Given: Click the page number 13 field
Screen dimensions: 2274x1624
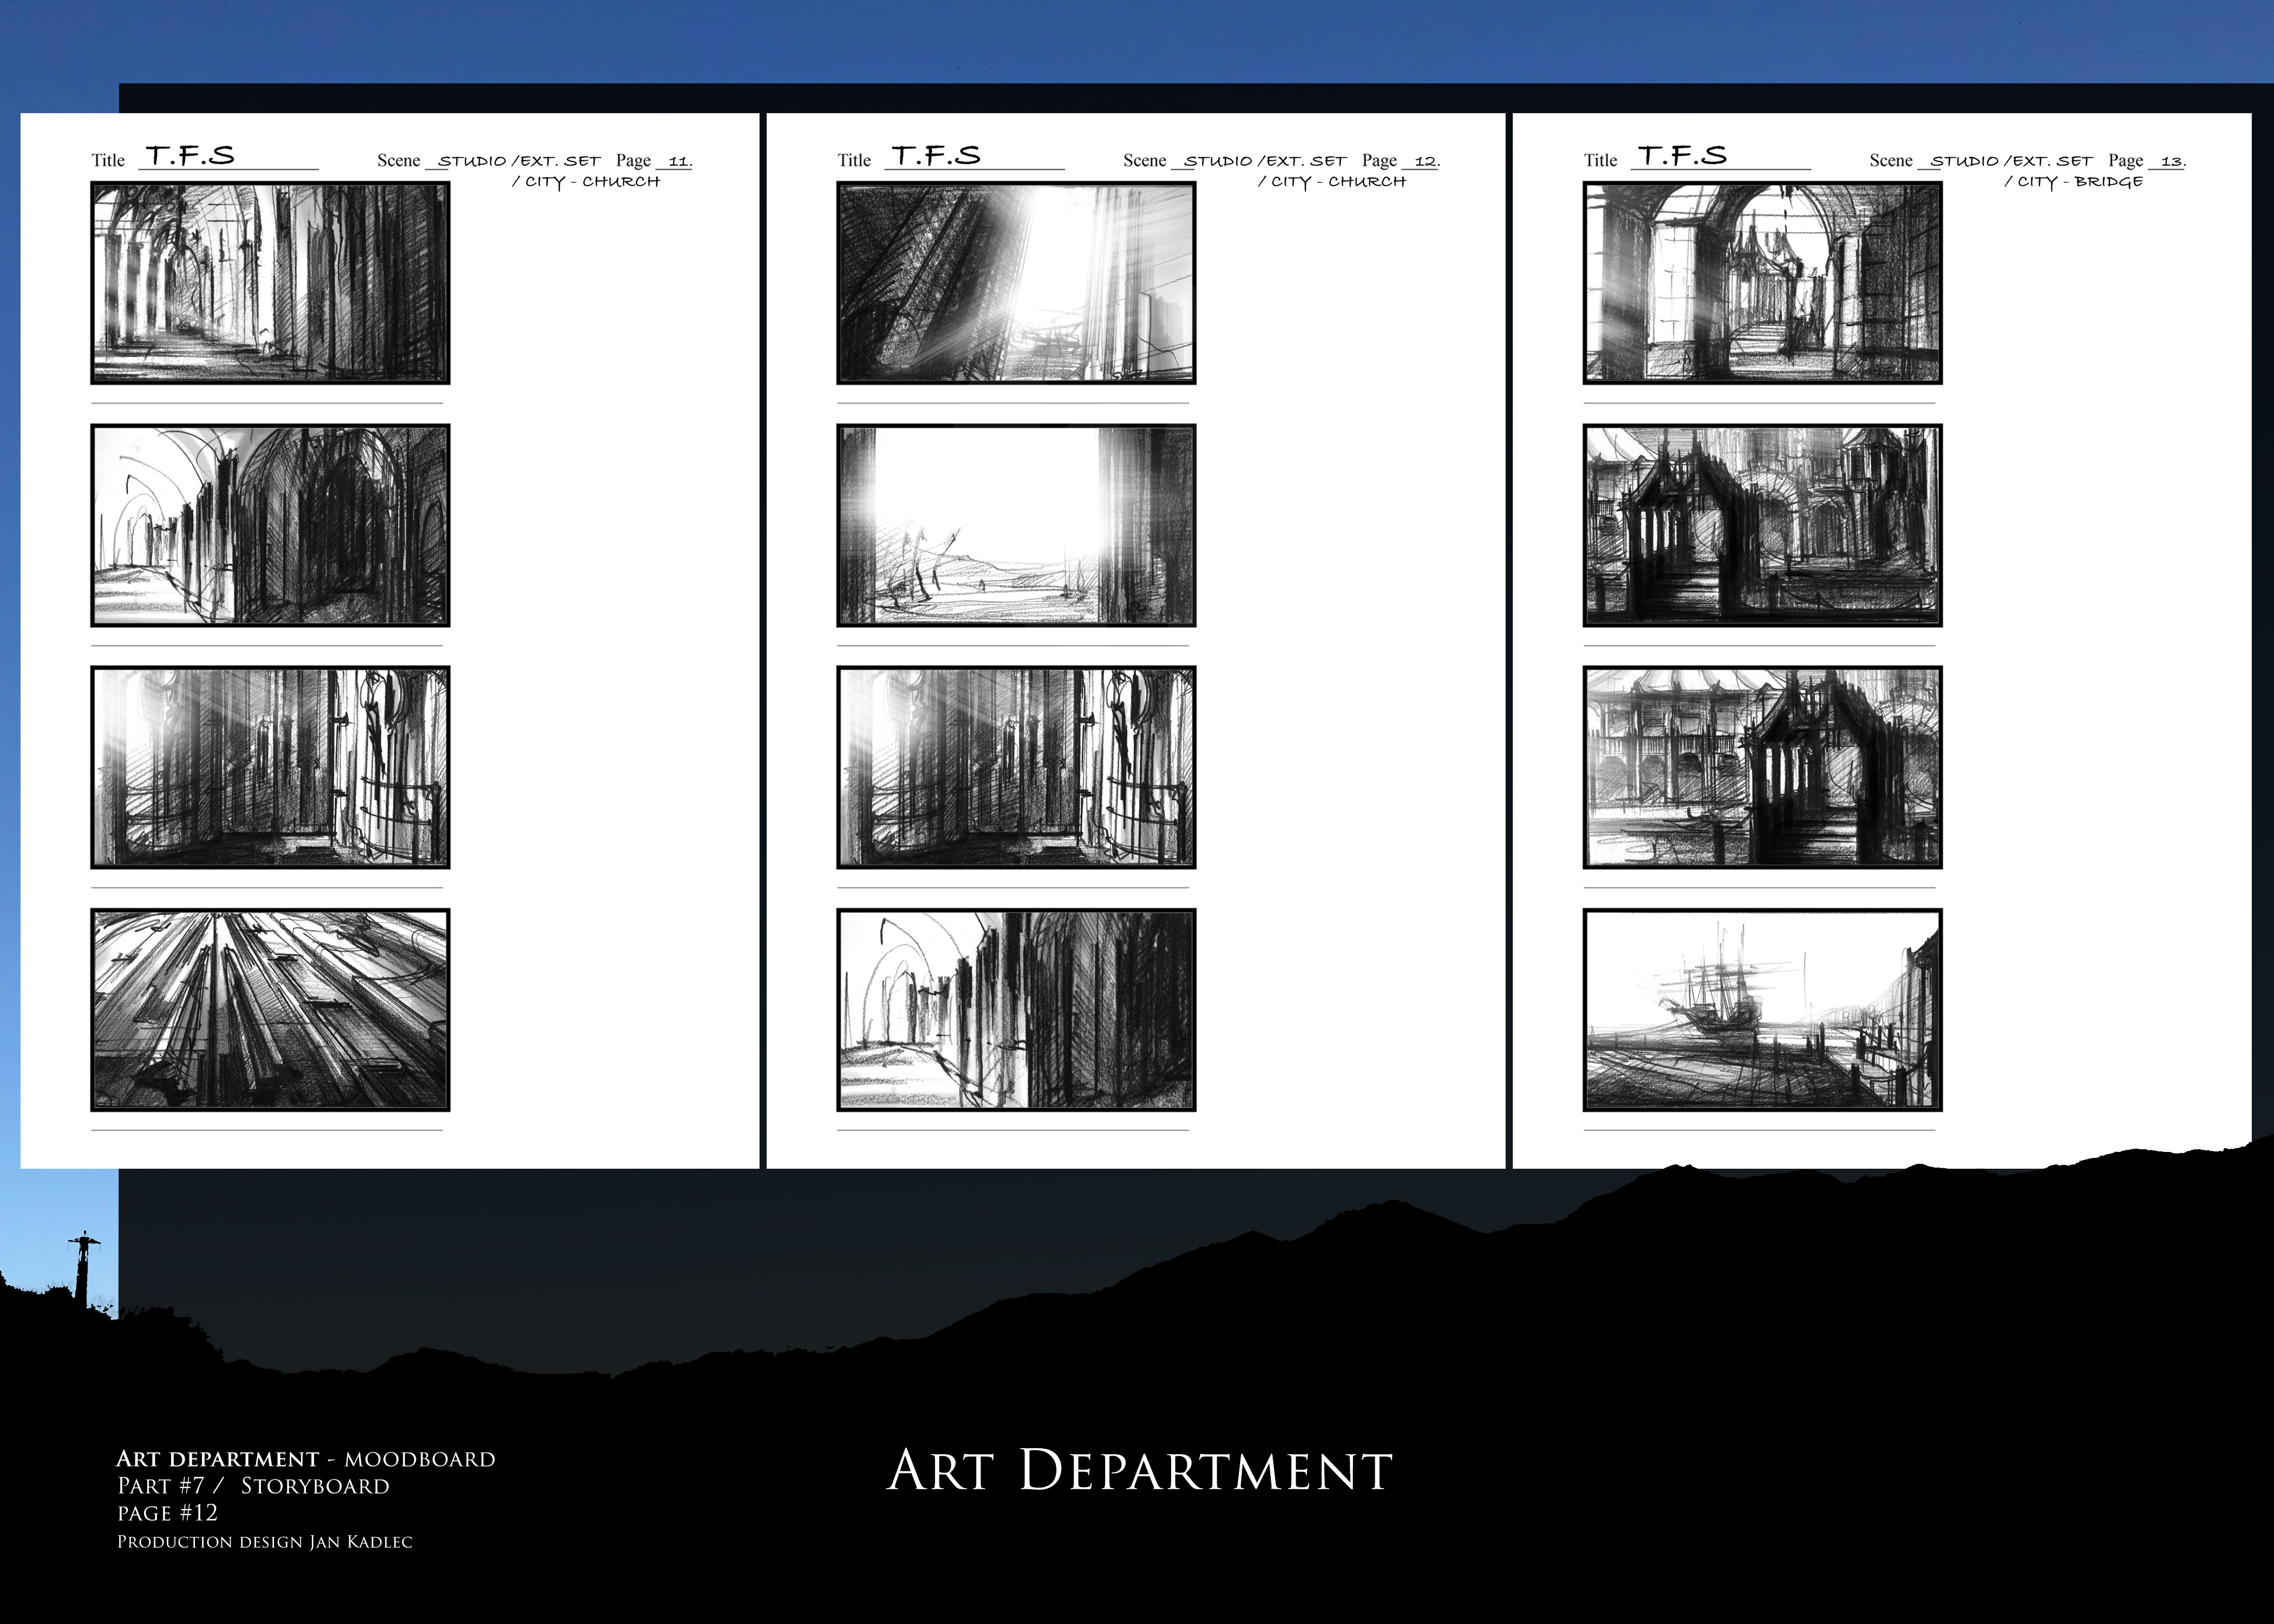Looking at the screenshot, I should click(x=2171, y=161).
